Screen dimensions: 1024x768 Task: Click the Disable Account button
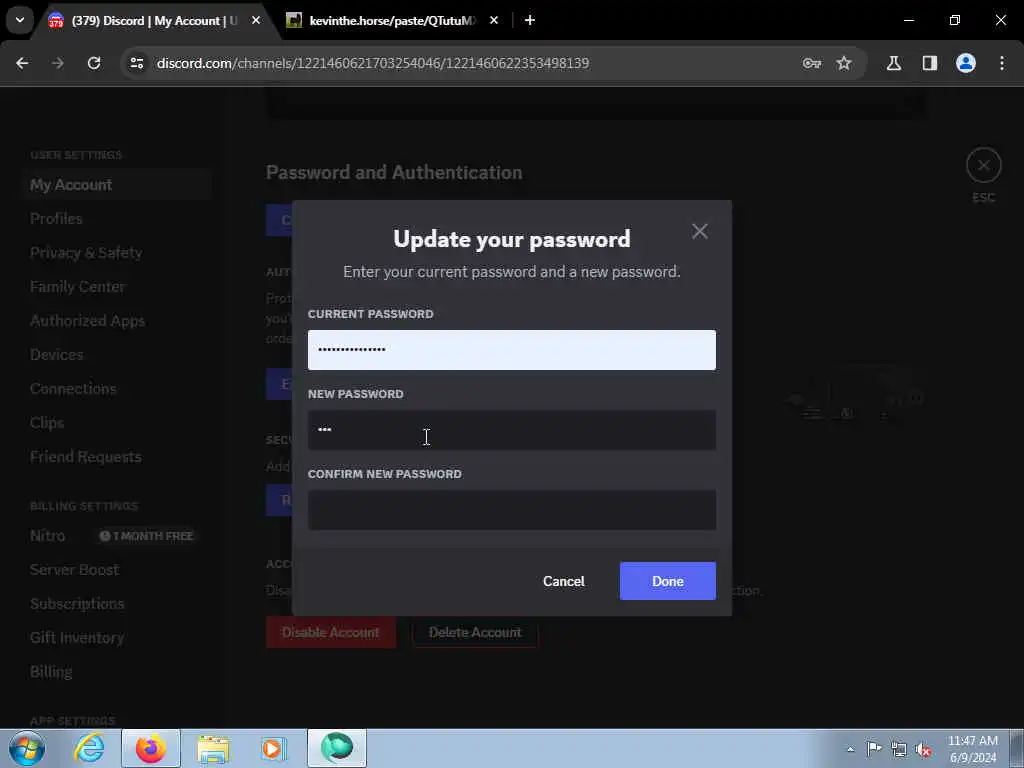coord(330,632)
